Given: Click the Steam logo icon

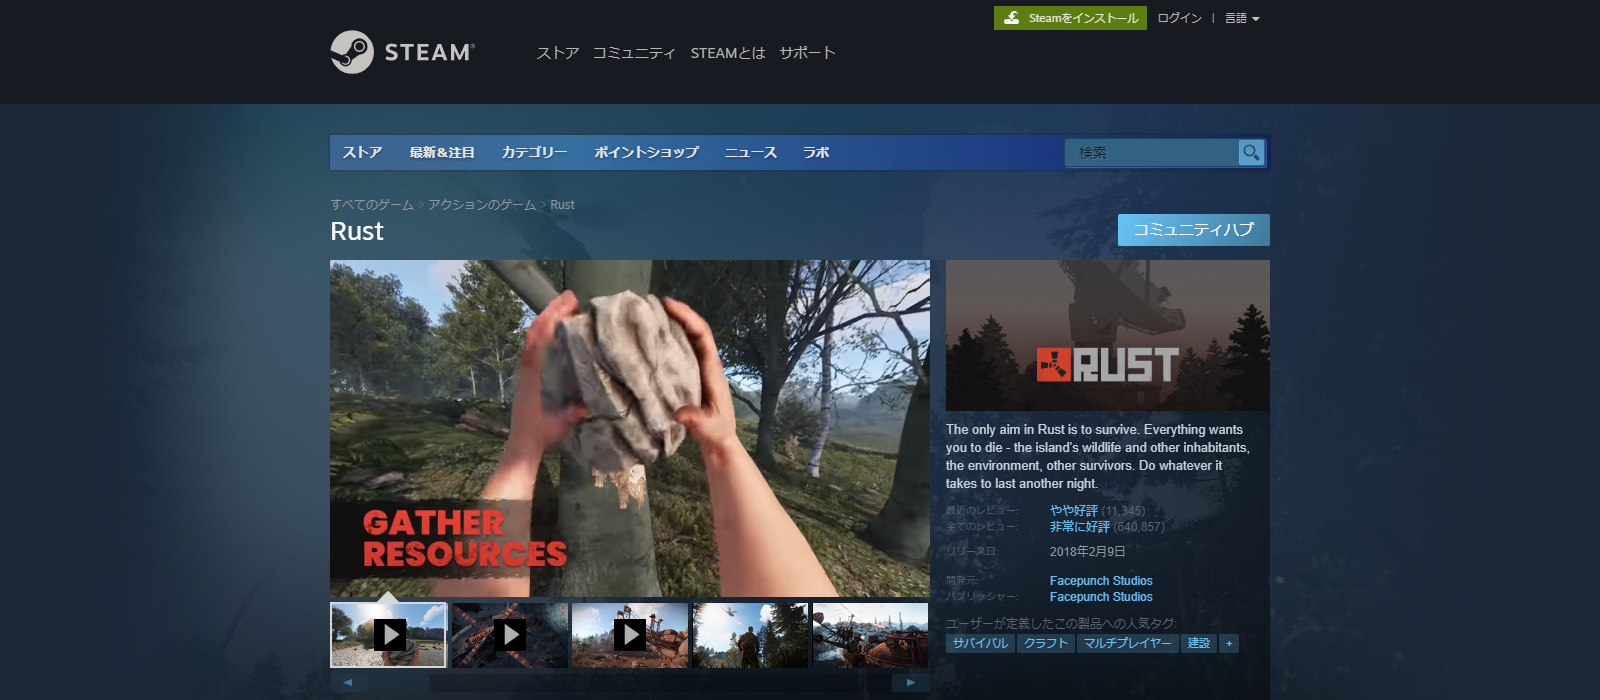Looking at the screenshot, I should 352,52.
